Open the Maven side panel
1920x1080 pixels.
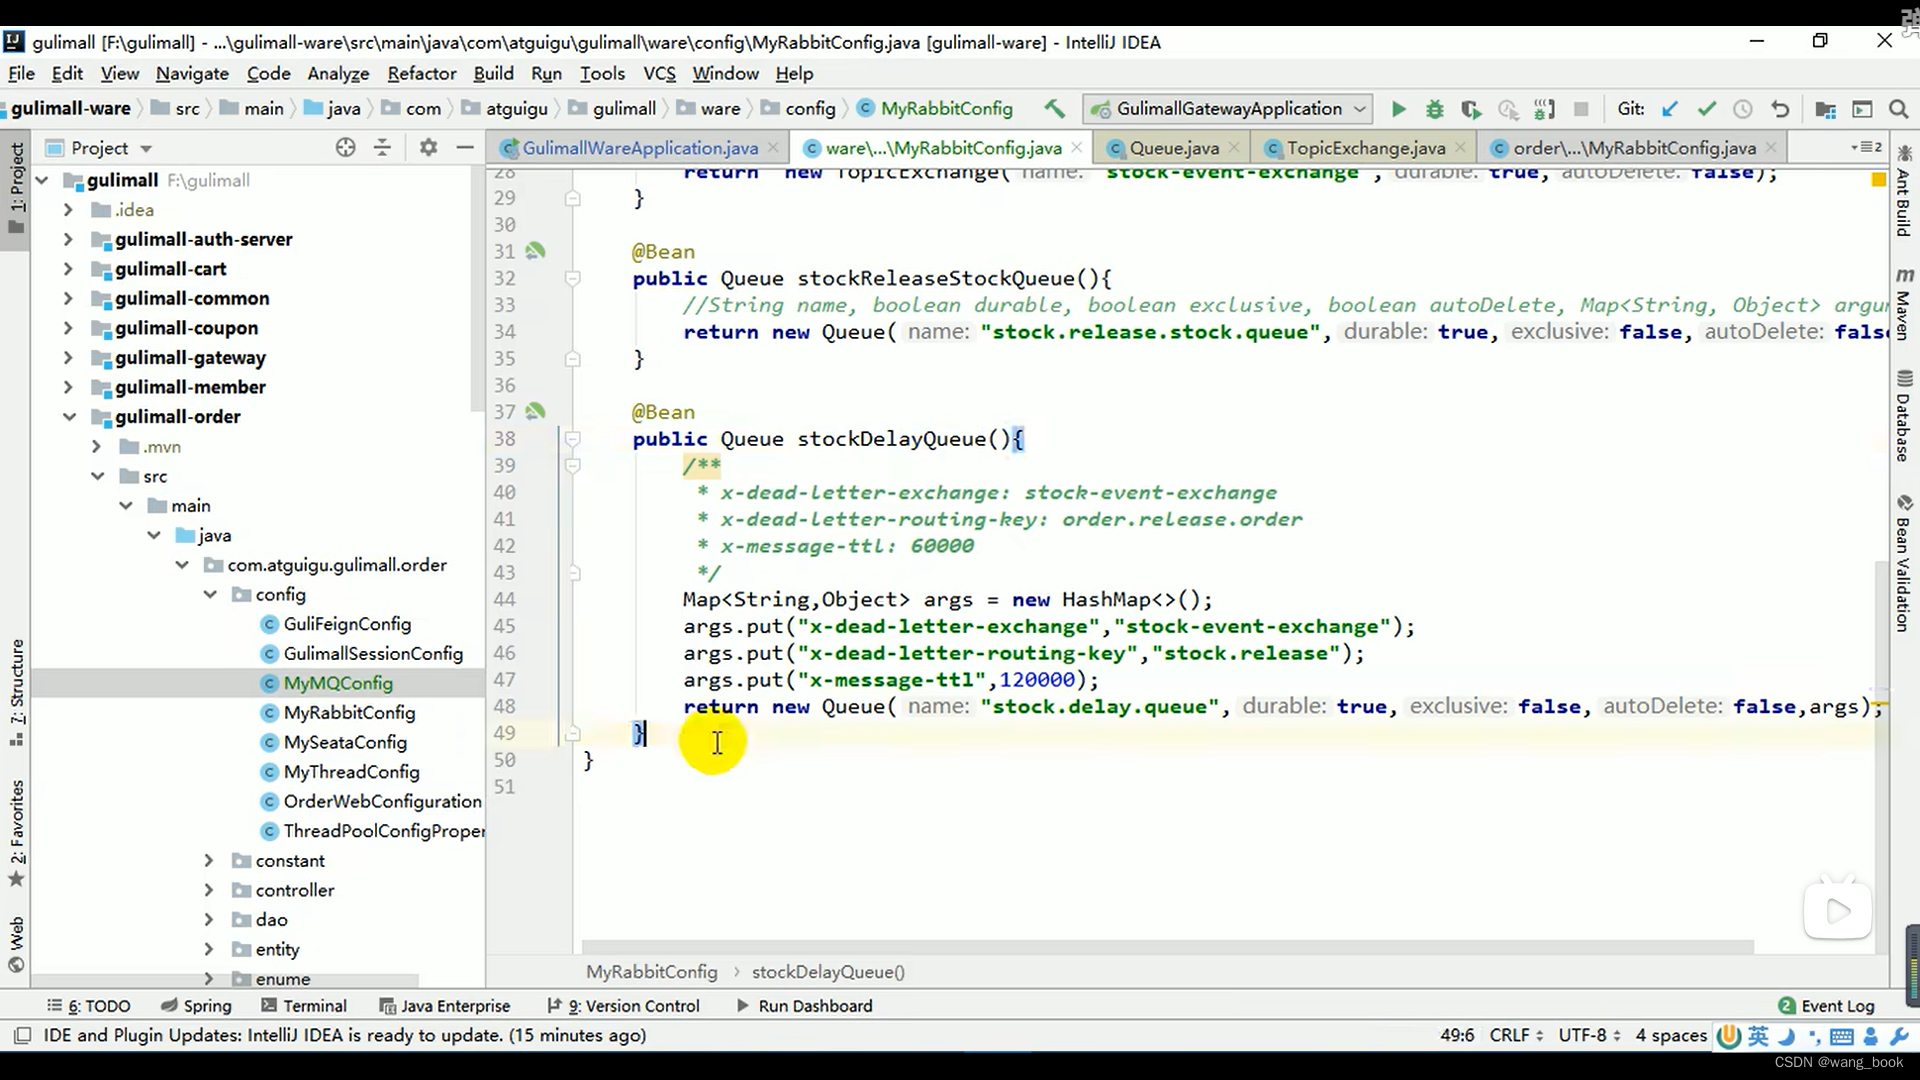click(x=1904, y=304)
